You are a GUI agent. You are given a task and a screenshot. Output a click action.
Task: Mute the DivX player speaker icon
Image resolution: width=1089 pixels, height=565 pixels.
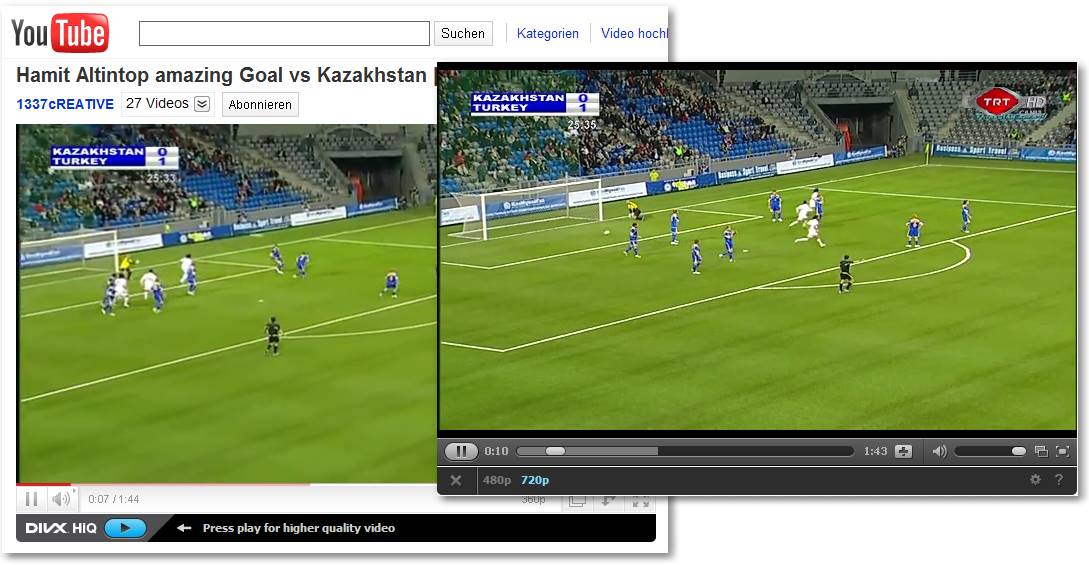[939, 451]
